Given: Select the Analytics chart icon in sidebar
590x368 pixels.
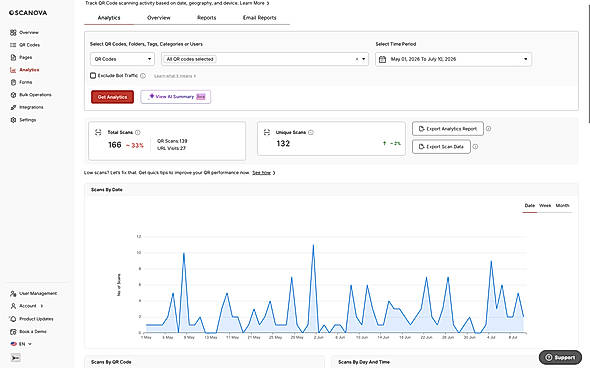Looking at the screenshot, I should 13,70.
